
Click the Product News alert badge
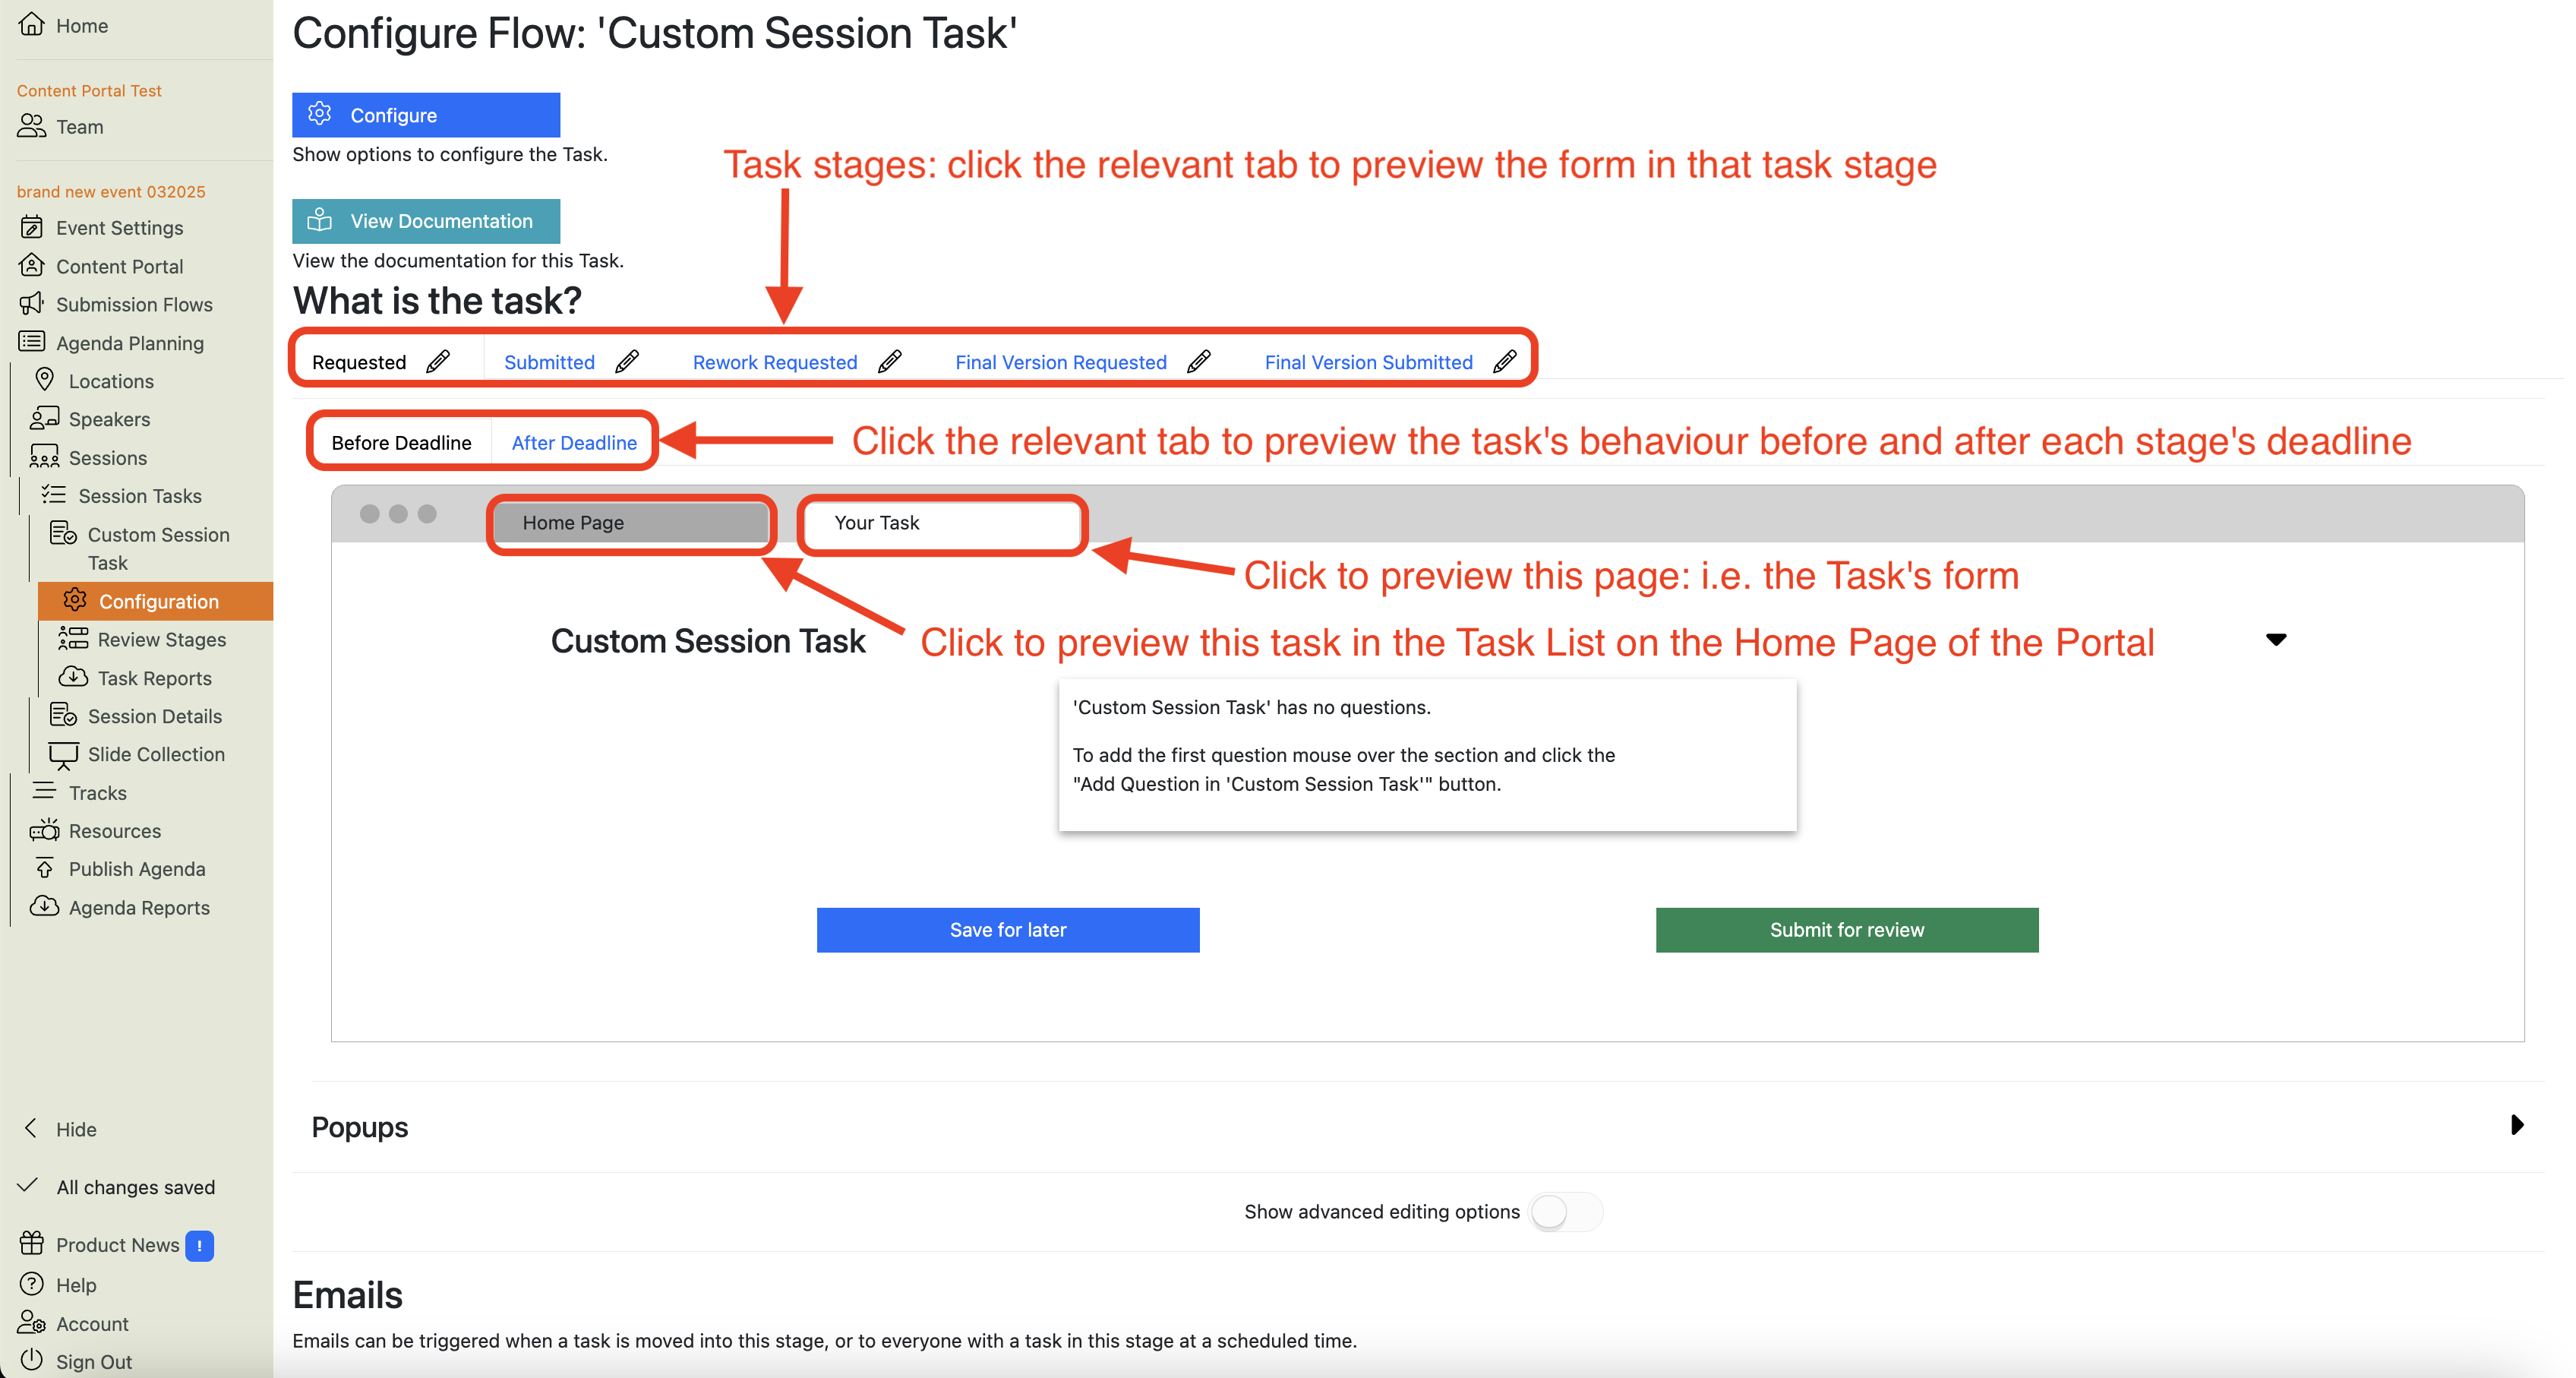pyautogui.click(x=200, y=1245)
